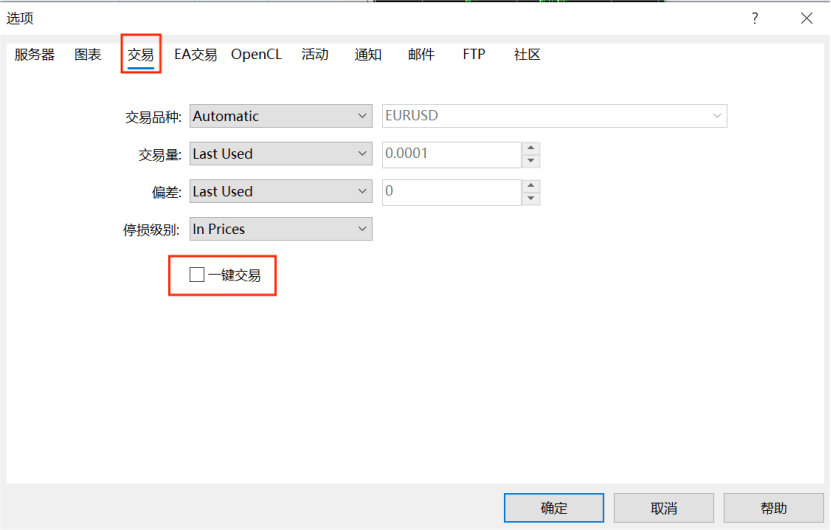Open the EURUSD symbol dropdown

coord(554,116)
